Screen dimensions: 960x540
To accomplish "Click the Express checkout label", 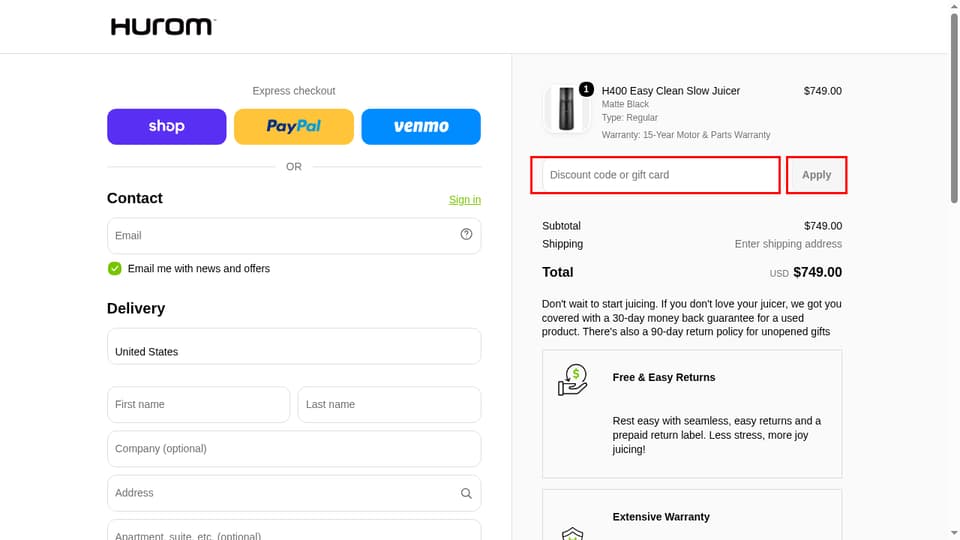I will click(294, 91).
